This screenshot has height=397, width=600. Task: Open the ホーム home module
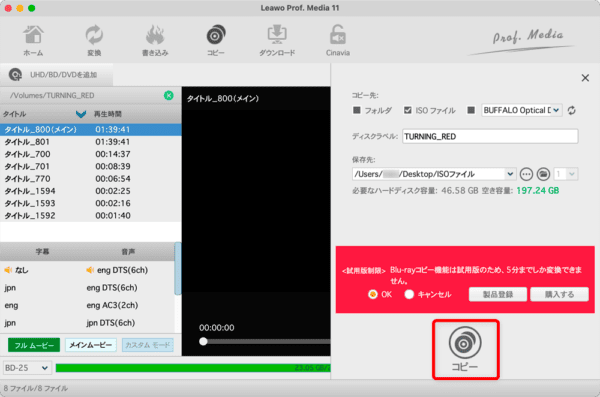pos(33,40)
